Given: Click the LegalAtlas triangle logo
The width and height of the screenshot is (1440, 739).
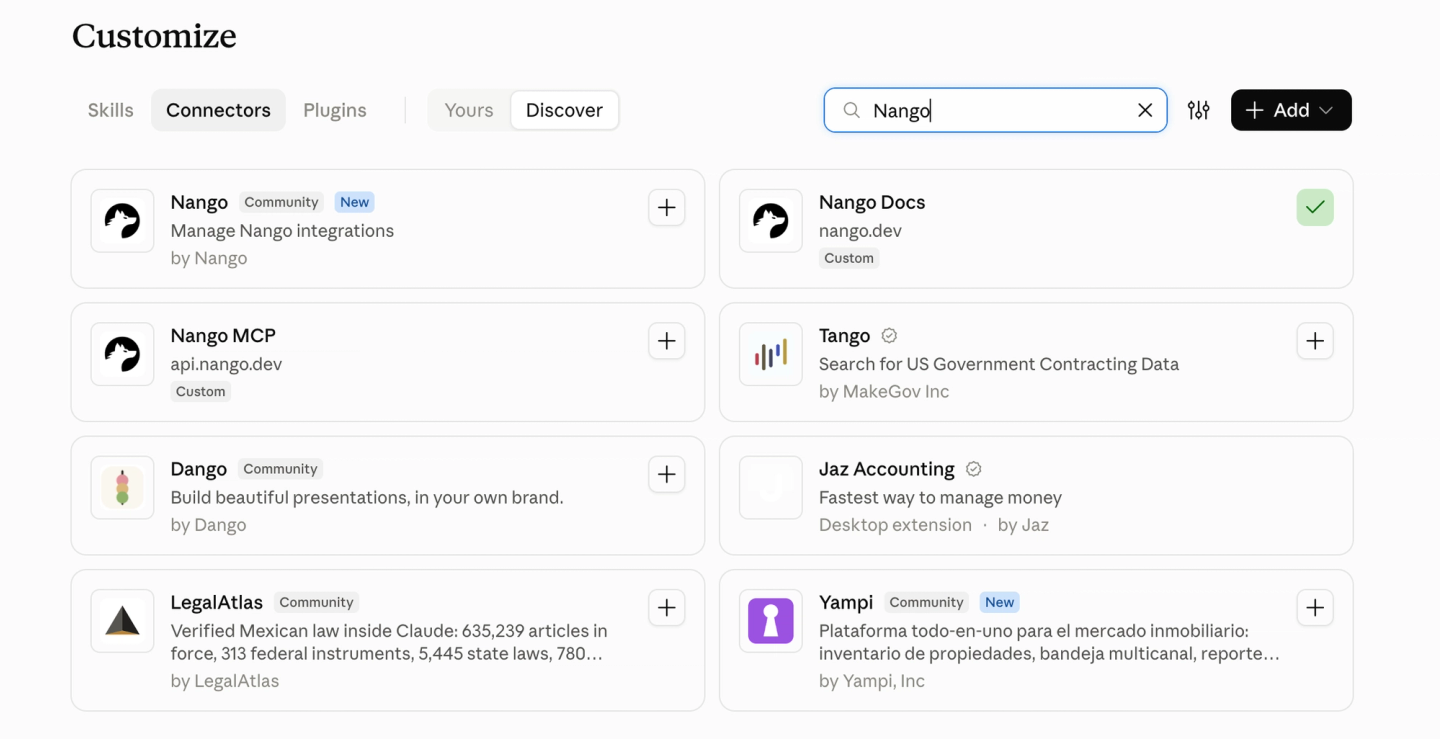Looking at the screenshot, I should [122, 621].
